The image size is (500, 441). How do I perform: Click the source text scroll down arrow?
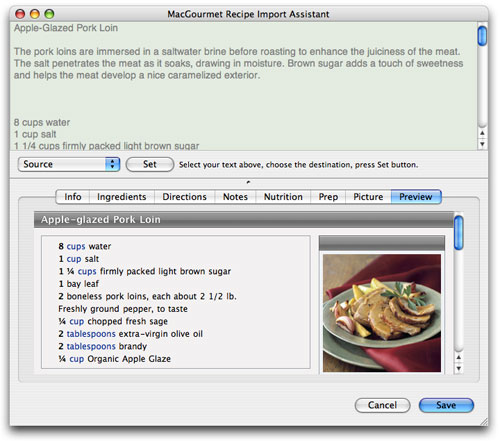pos(482,144)
